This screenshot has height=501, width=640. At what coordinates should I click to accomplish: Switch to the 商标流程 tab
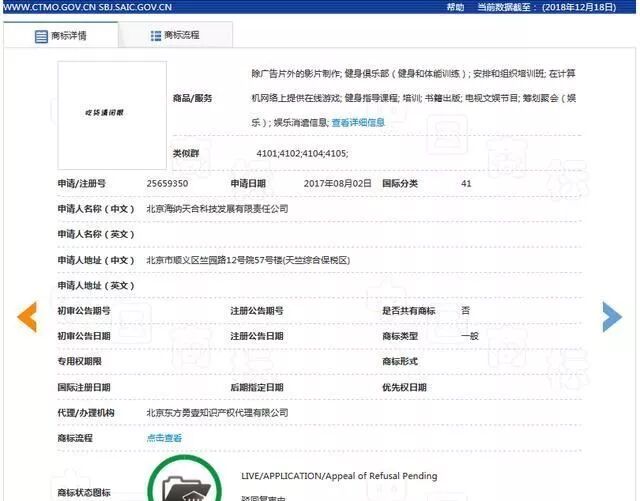coord(176,36)
